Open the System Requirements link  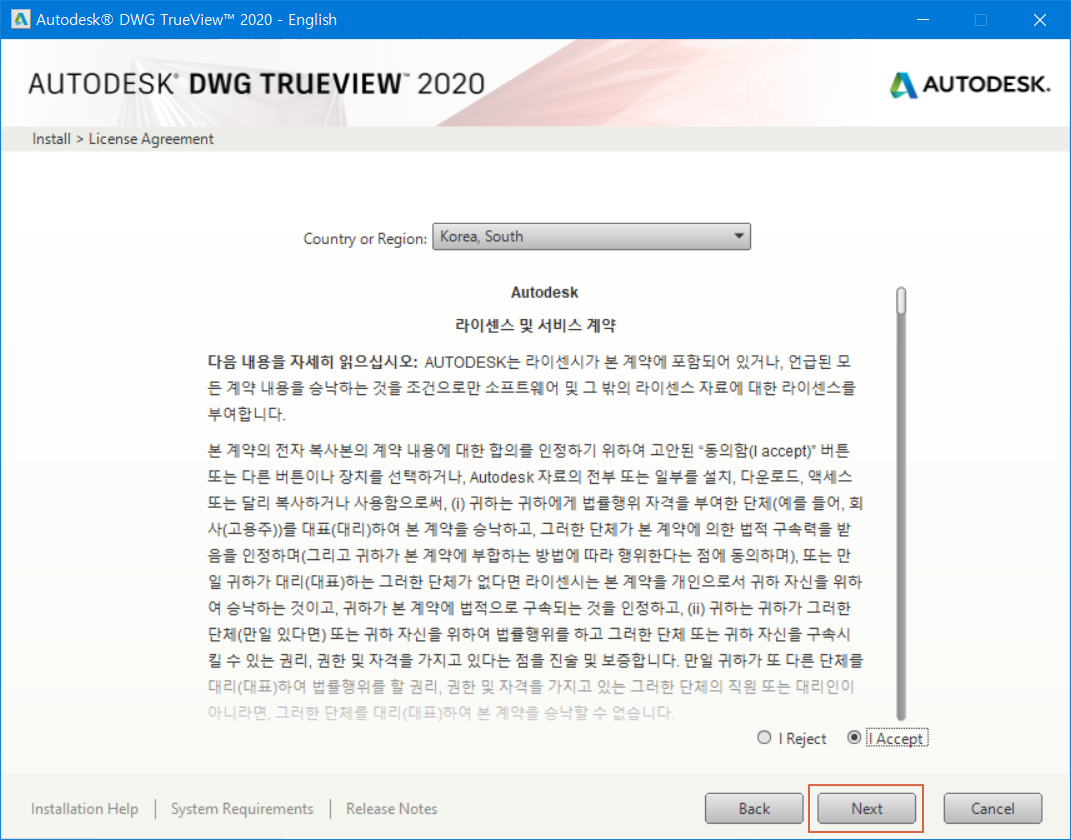242,809
